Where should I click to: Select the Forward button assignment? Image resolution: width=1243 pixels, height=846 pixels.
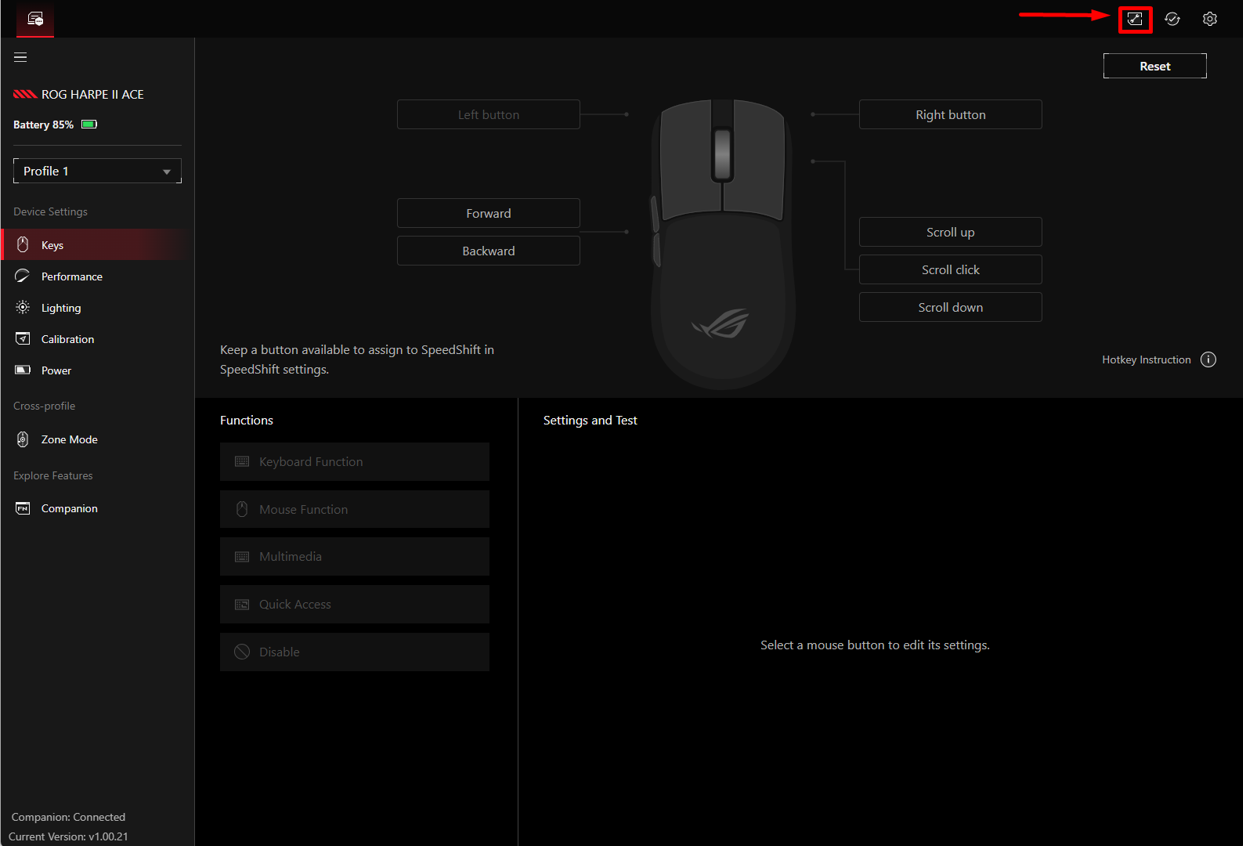tap(488, 213)
